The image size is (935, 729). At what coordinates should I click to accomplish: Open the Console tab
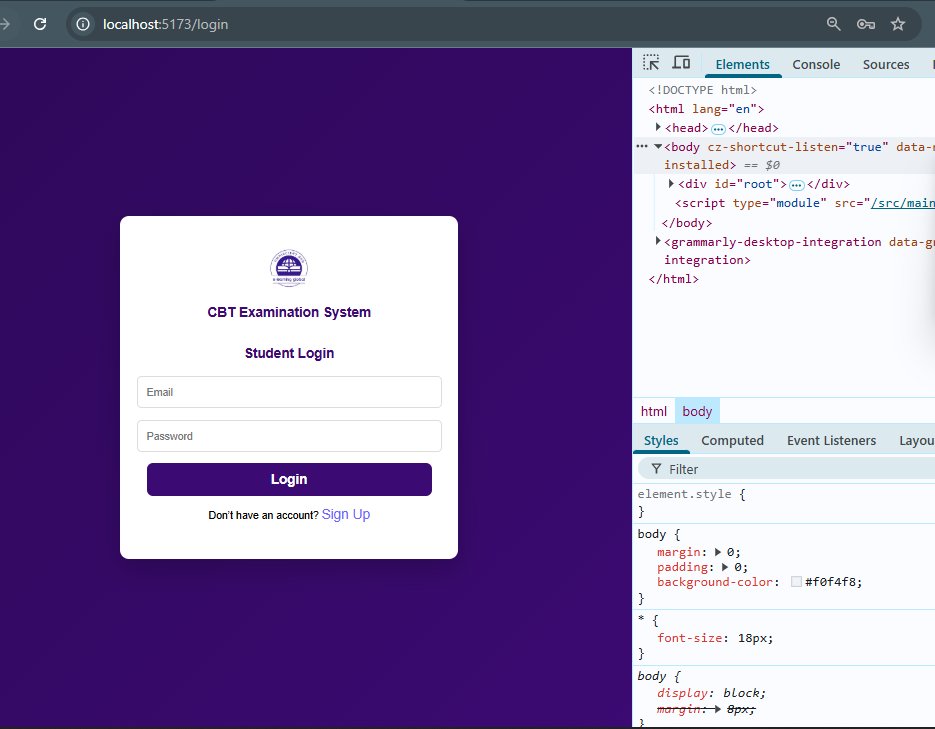816,64
